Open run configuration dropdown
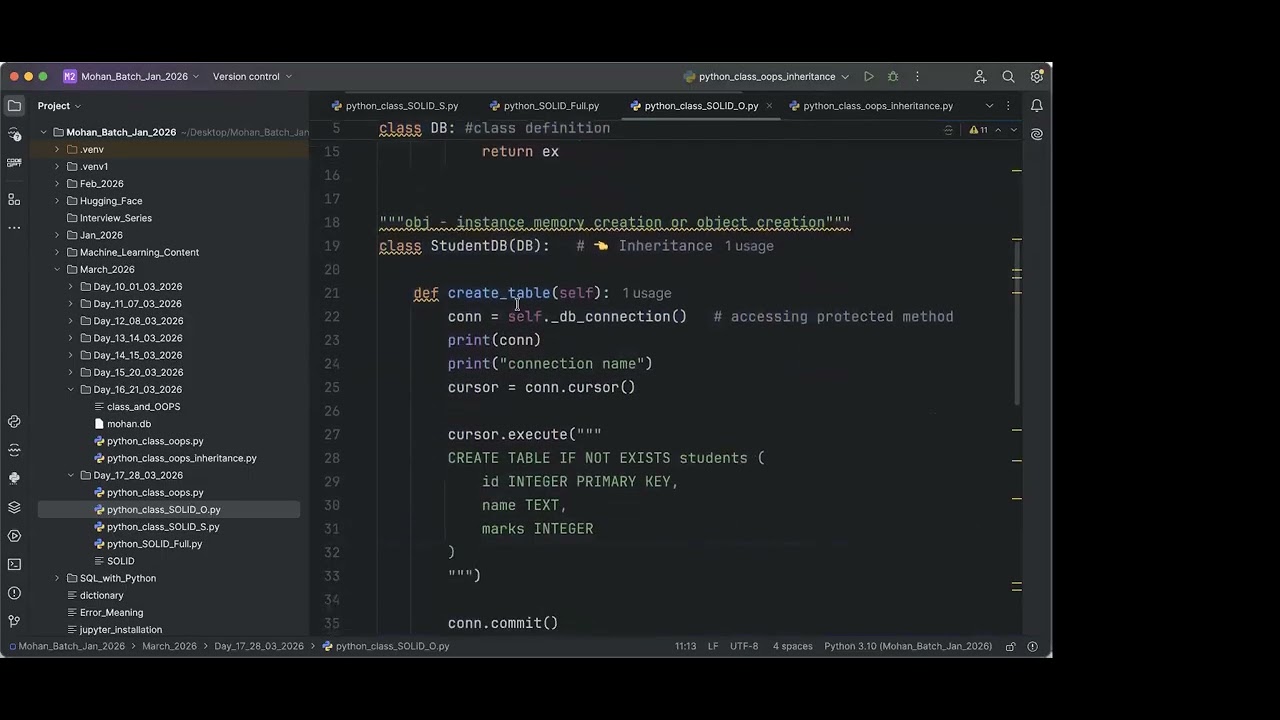This screenshot has width=1280, height=720. (766, 77)
